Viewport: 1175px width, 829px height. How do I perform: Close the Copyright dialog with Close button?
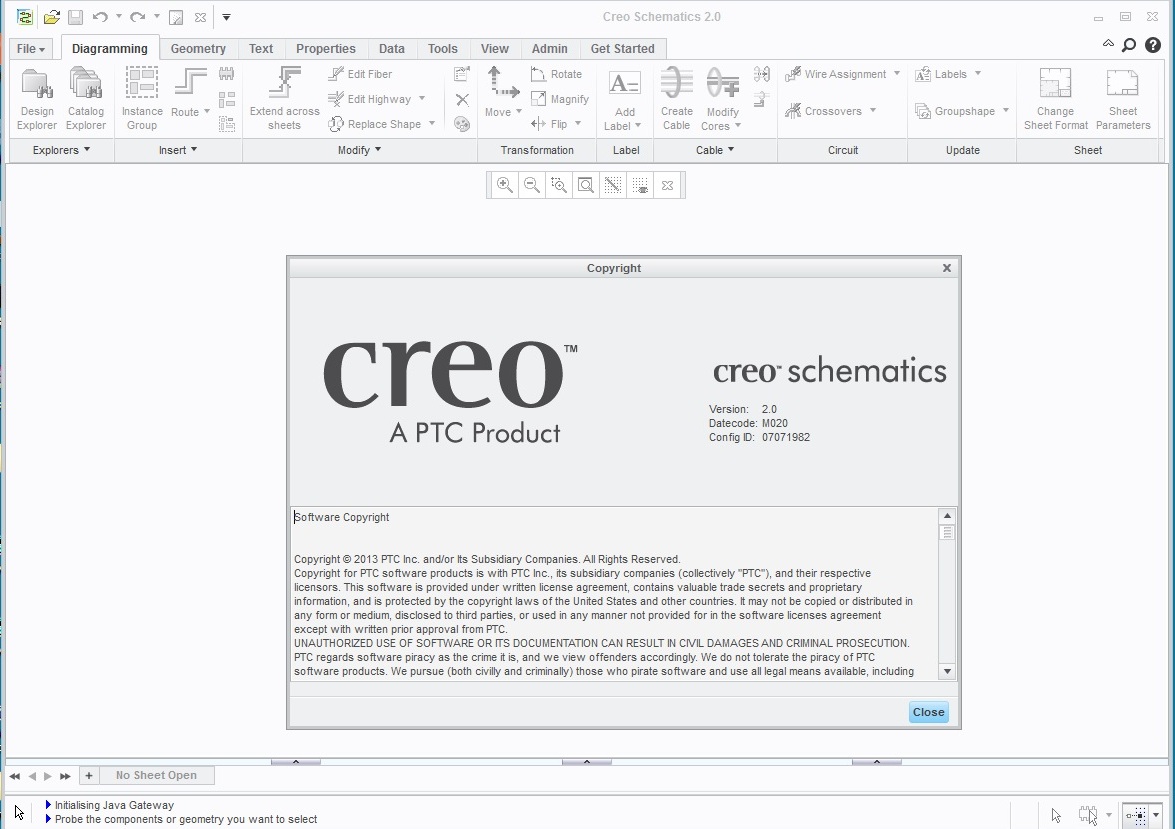click(x=928, y=712)
